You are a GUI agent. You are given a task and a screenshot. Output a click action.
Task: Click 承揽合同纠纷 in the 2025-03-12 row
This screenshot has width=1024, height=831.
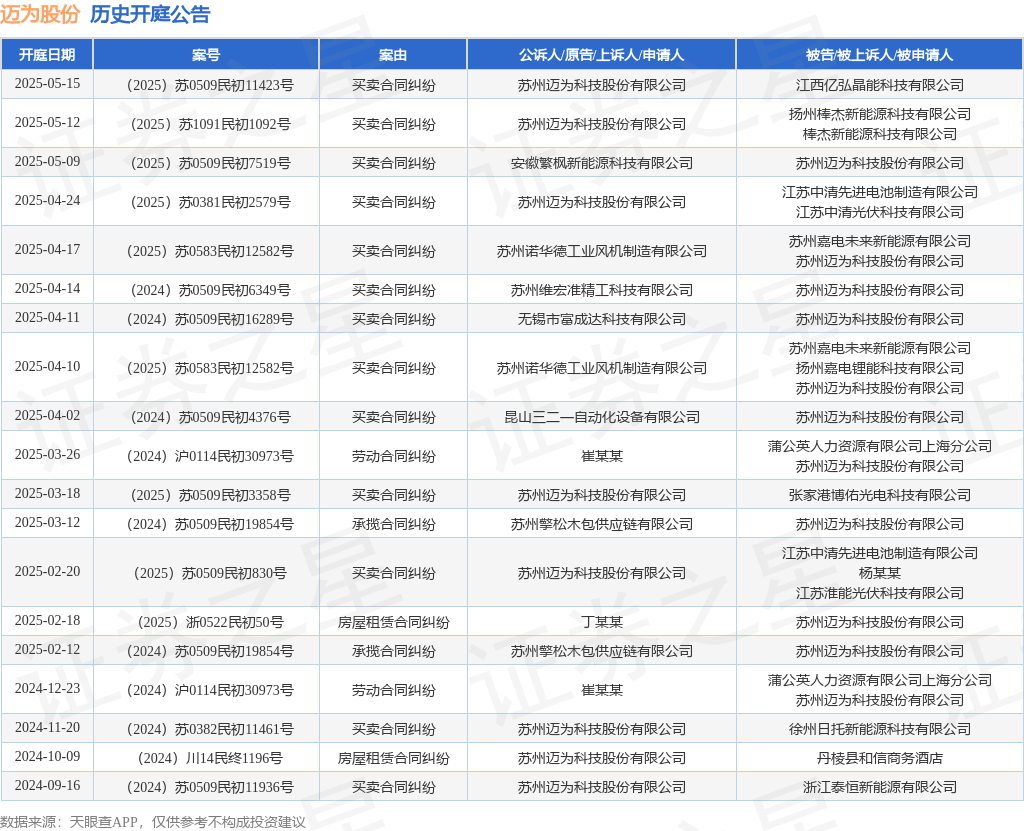(x=393, y=525)
